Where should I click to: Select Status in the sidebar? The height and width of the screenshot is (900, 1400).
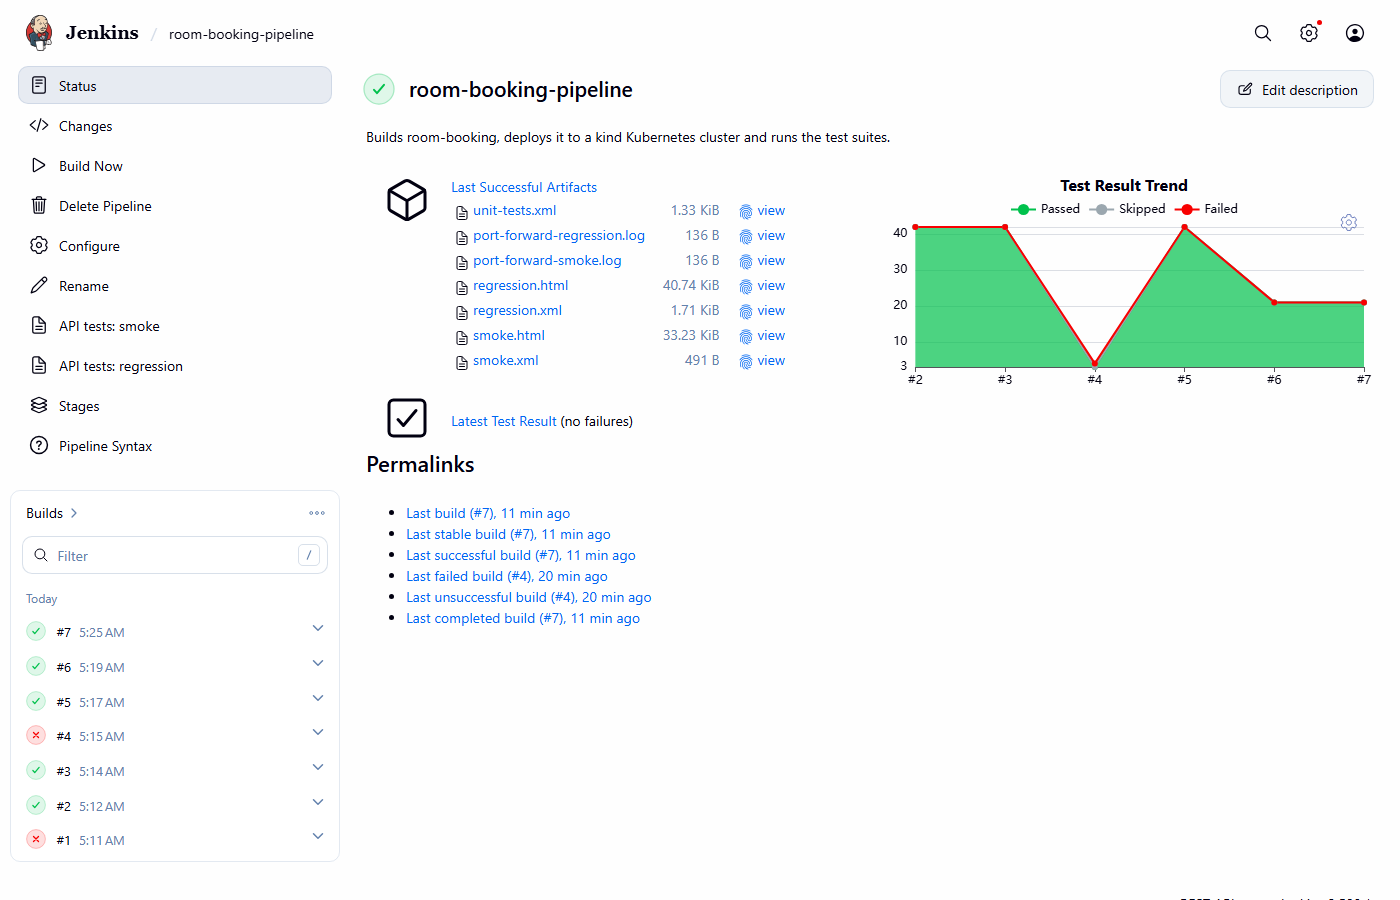point(175,85)
